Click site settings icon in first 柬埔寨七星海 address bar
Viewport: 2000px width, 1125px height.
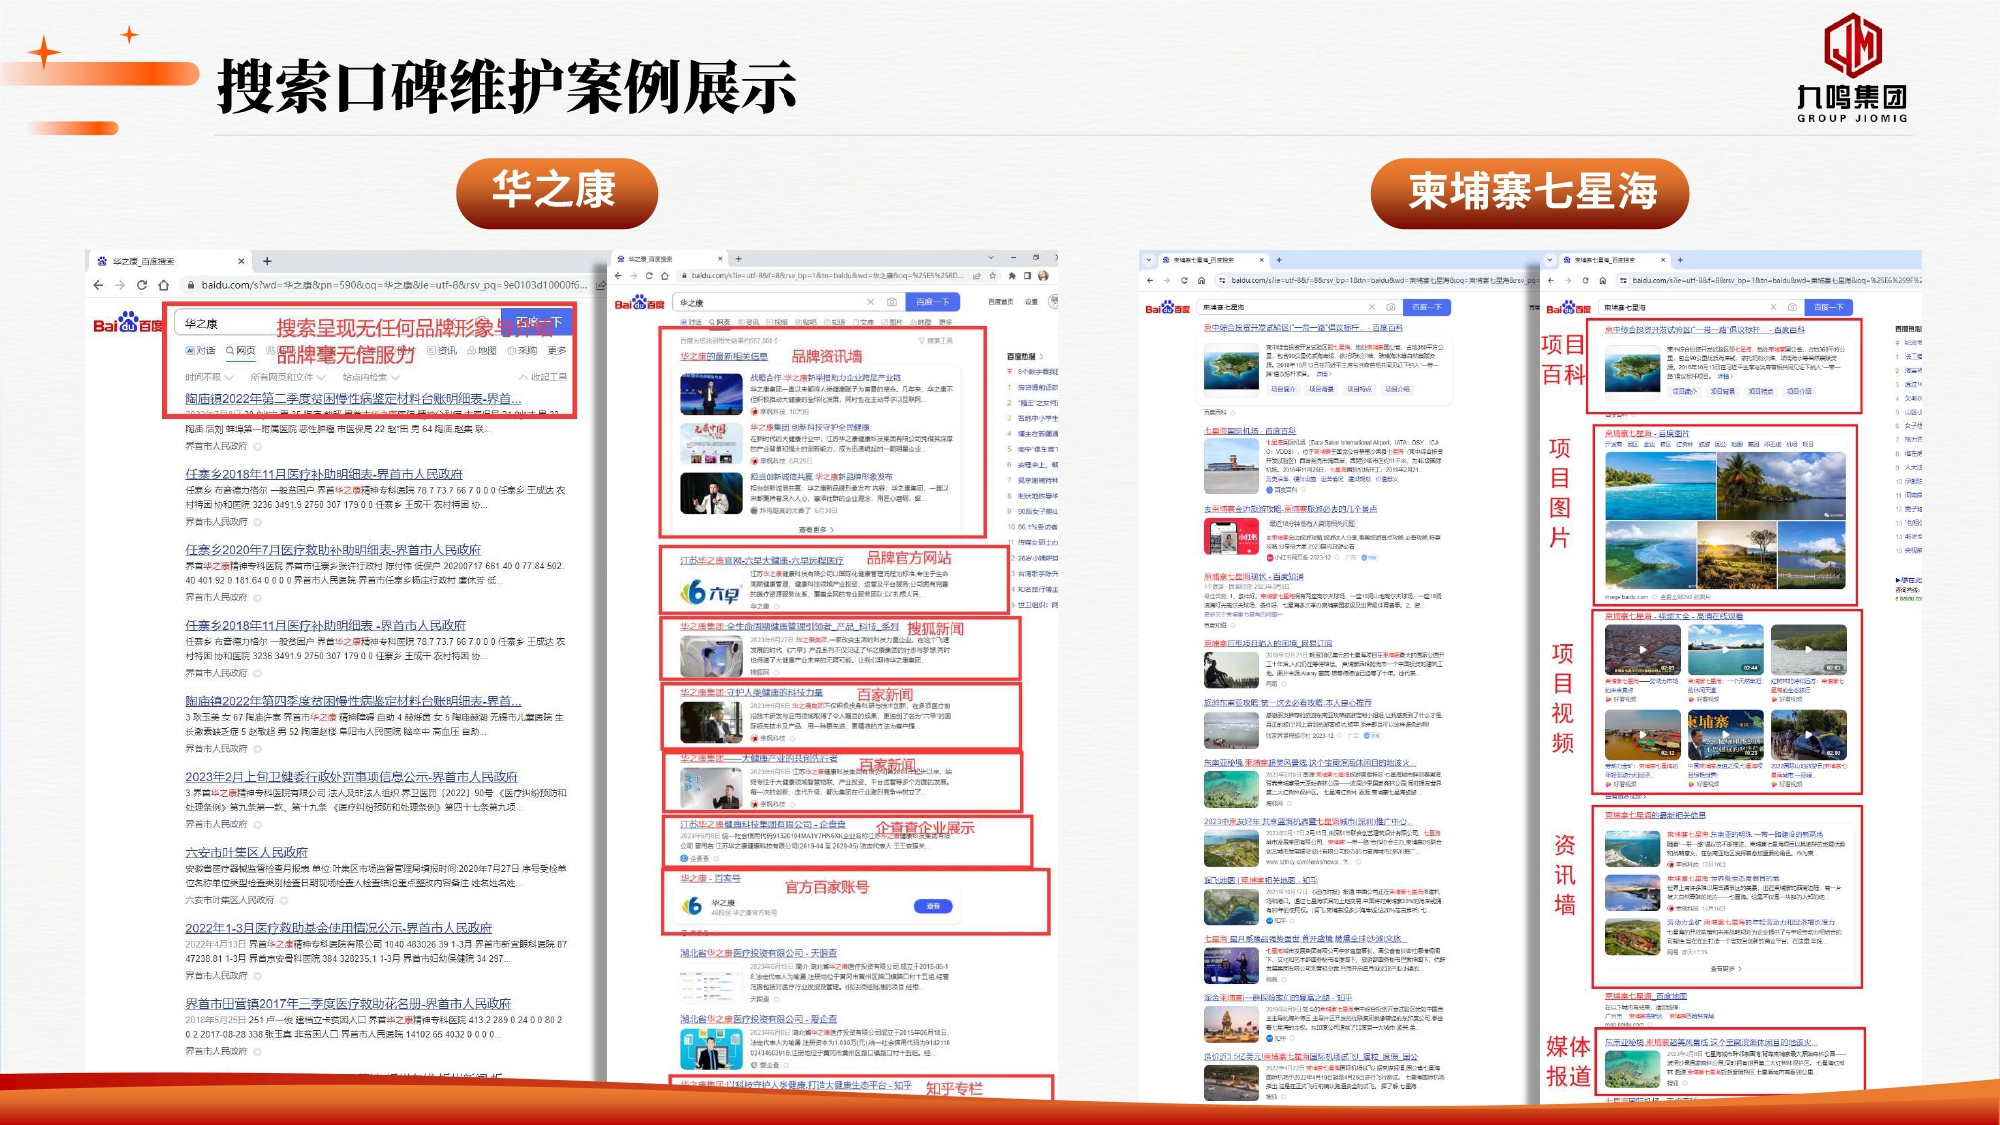click(1222, 281)
